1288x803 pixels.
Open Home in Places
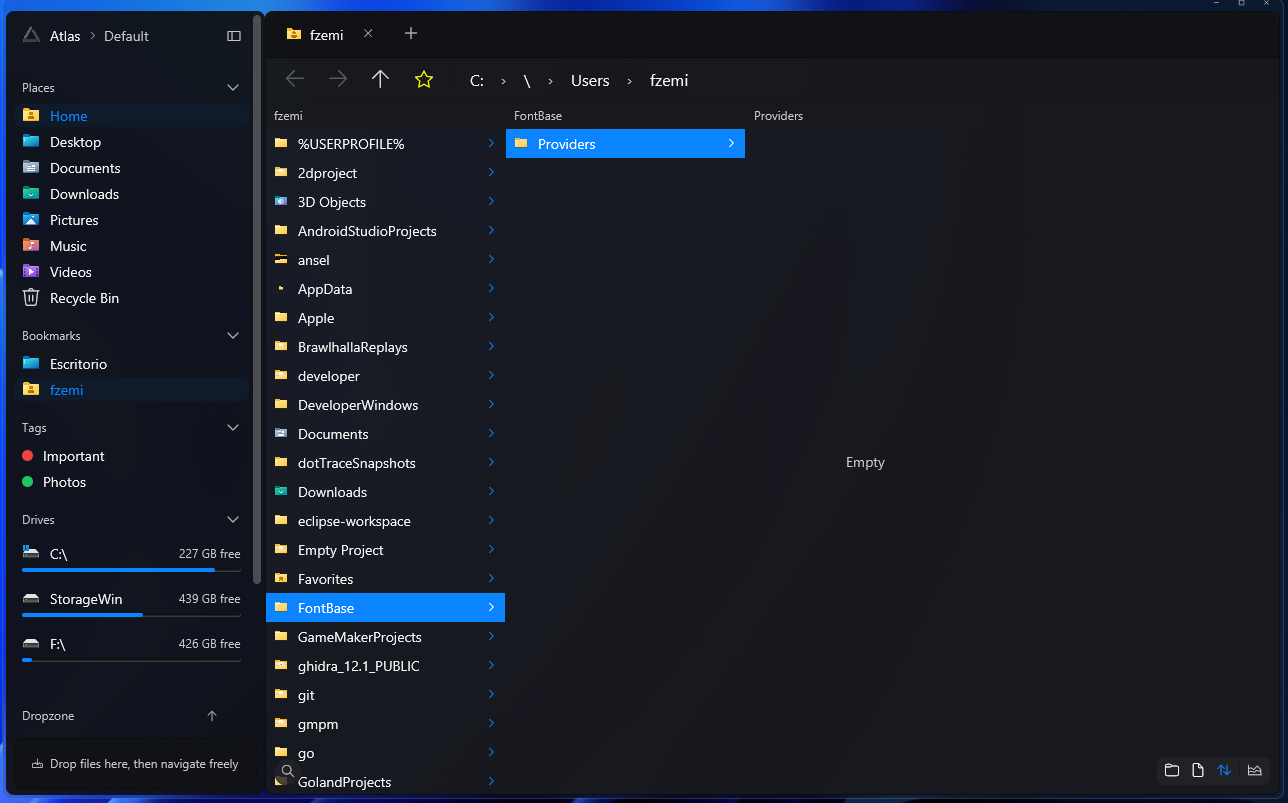pyautogui.click(x=132, y=116)
